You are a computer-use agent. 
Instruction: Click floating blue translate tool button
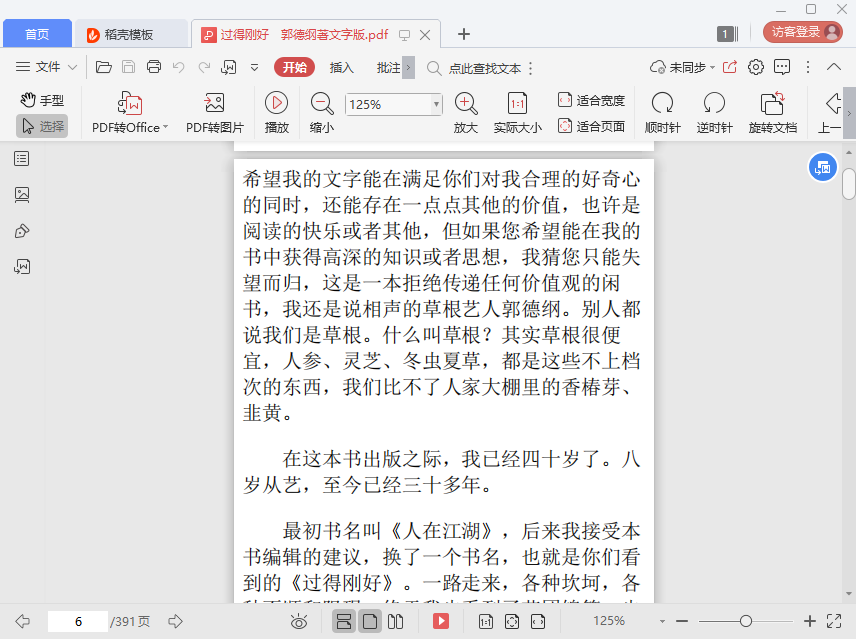[x=823, y=168]
